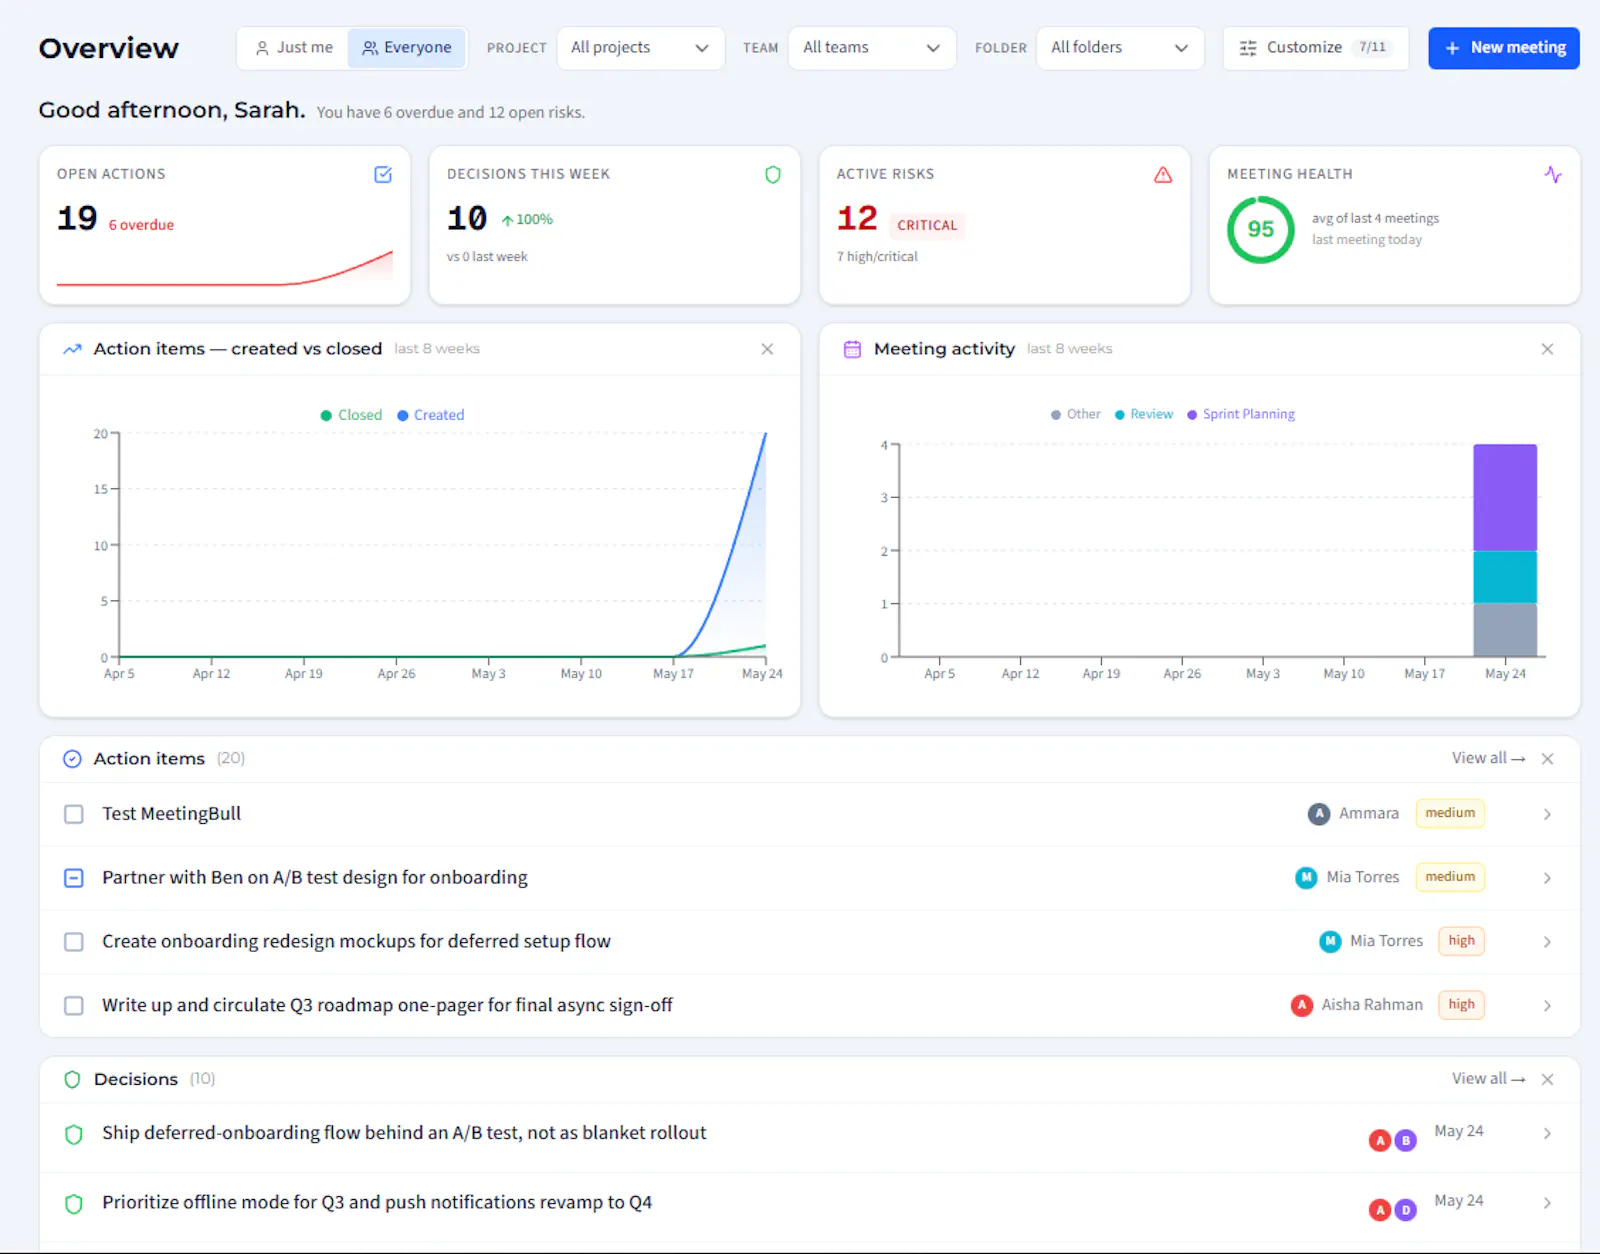
Task: Start a New meeting
Action: (x=1504, y=48)
